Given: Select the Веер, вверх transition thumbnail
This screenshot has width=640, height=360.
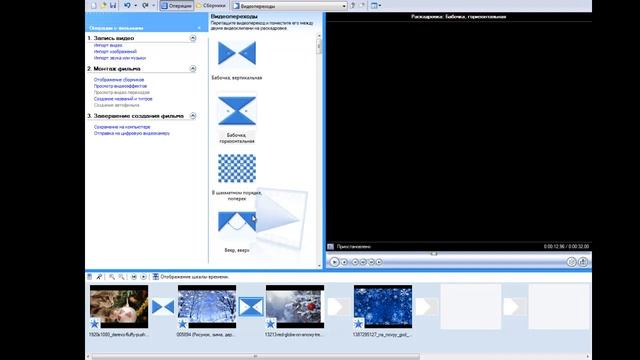Looking at the screenshot, I should pyautogui.click(x=237, y=222).
